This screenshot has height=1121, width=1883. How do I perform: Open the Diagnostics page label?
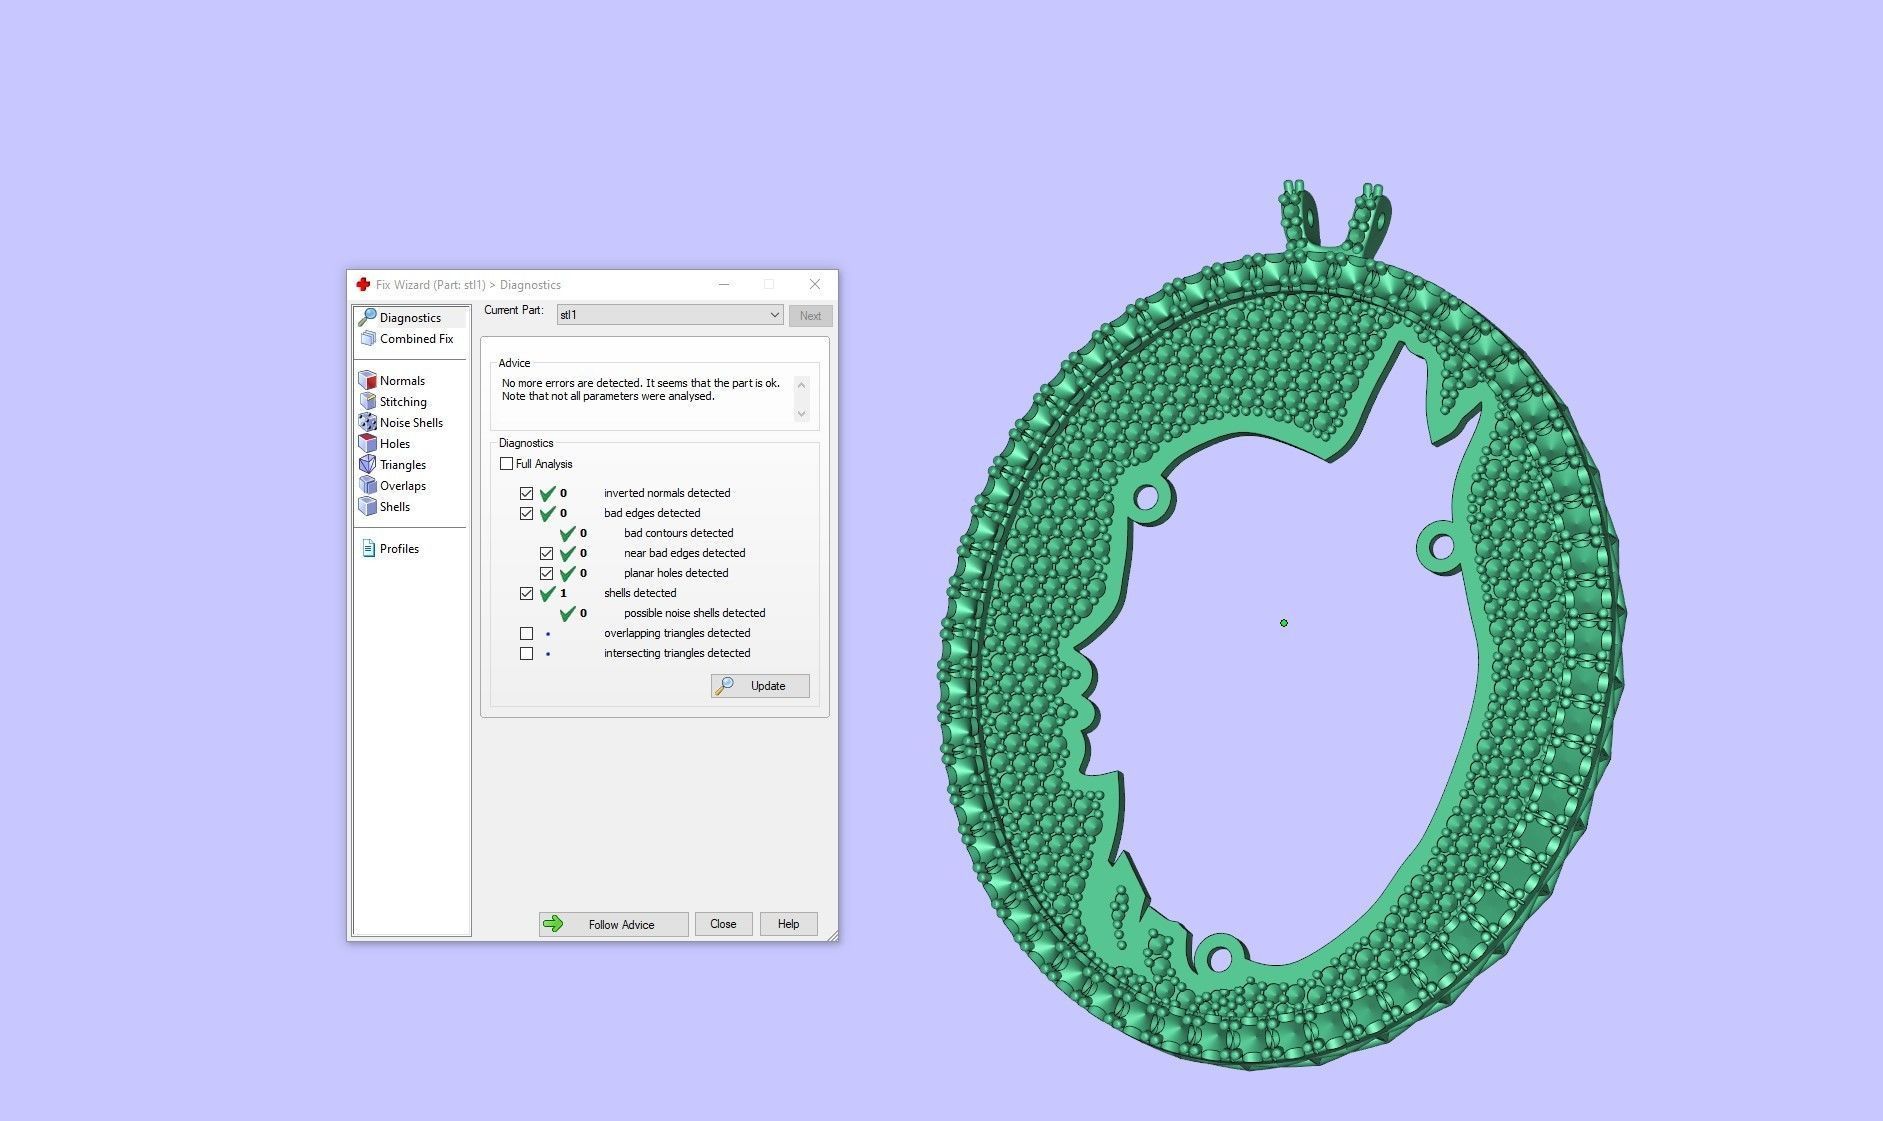coord(410,318)
